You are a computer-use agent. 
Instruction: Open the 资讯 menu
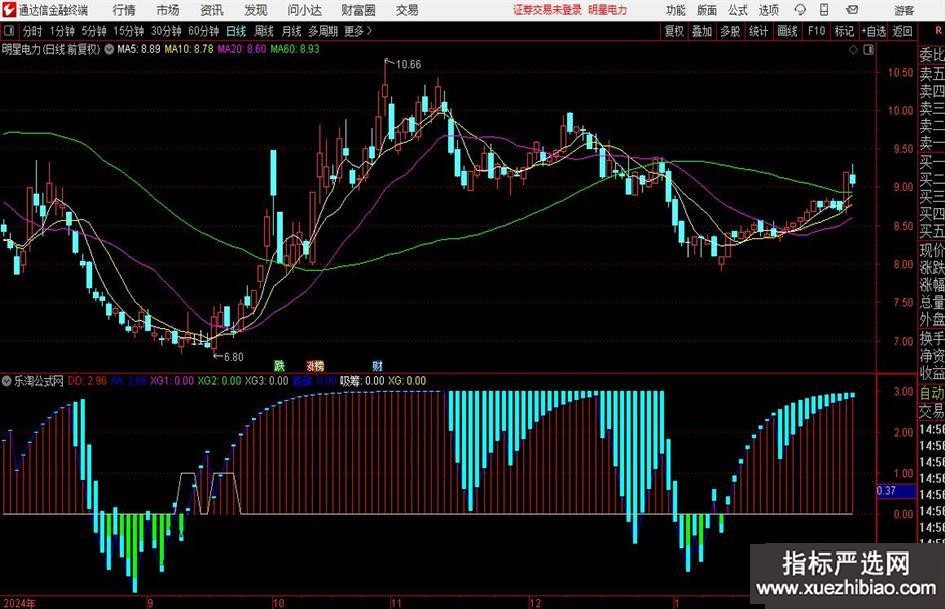pos(212,10)
